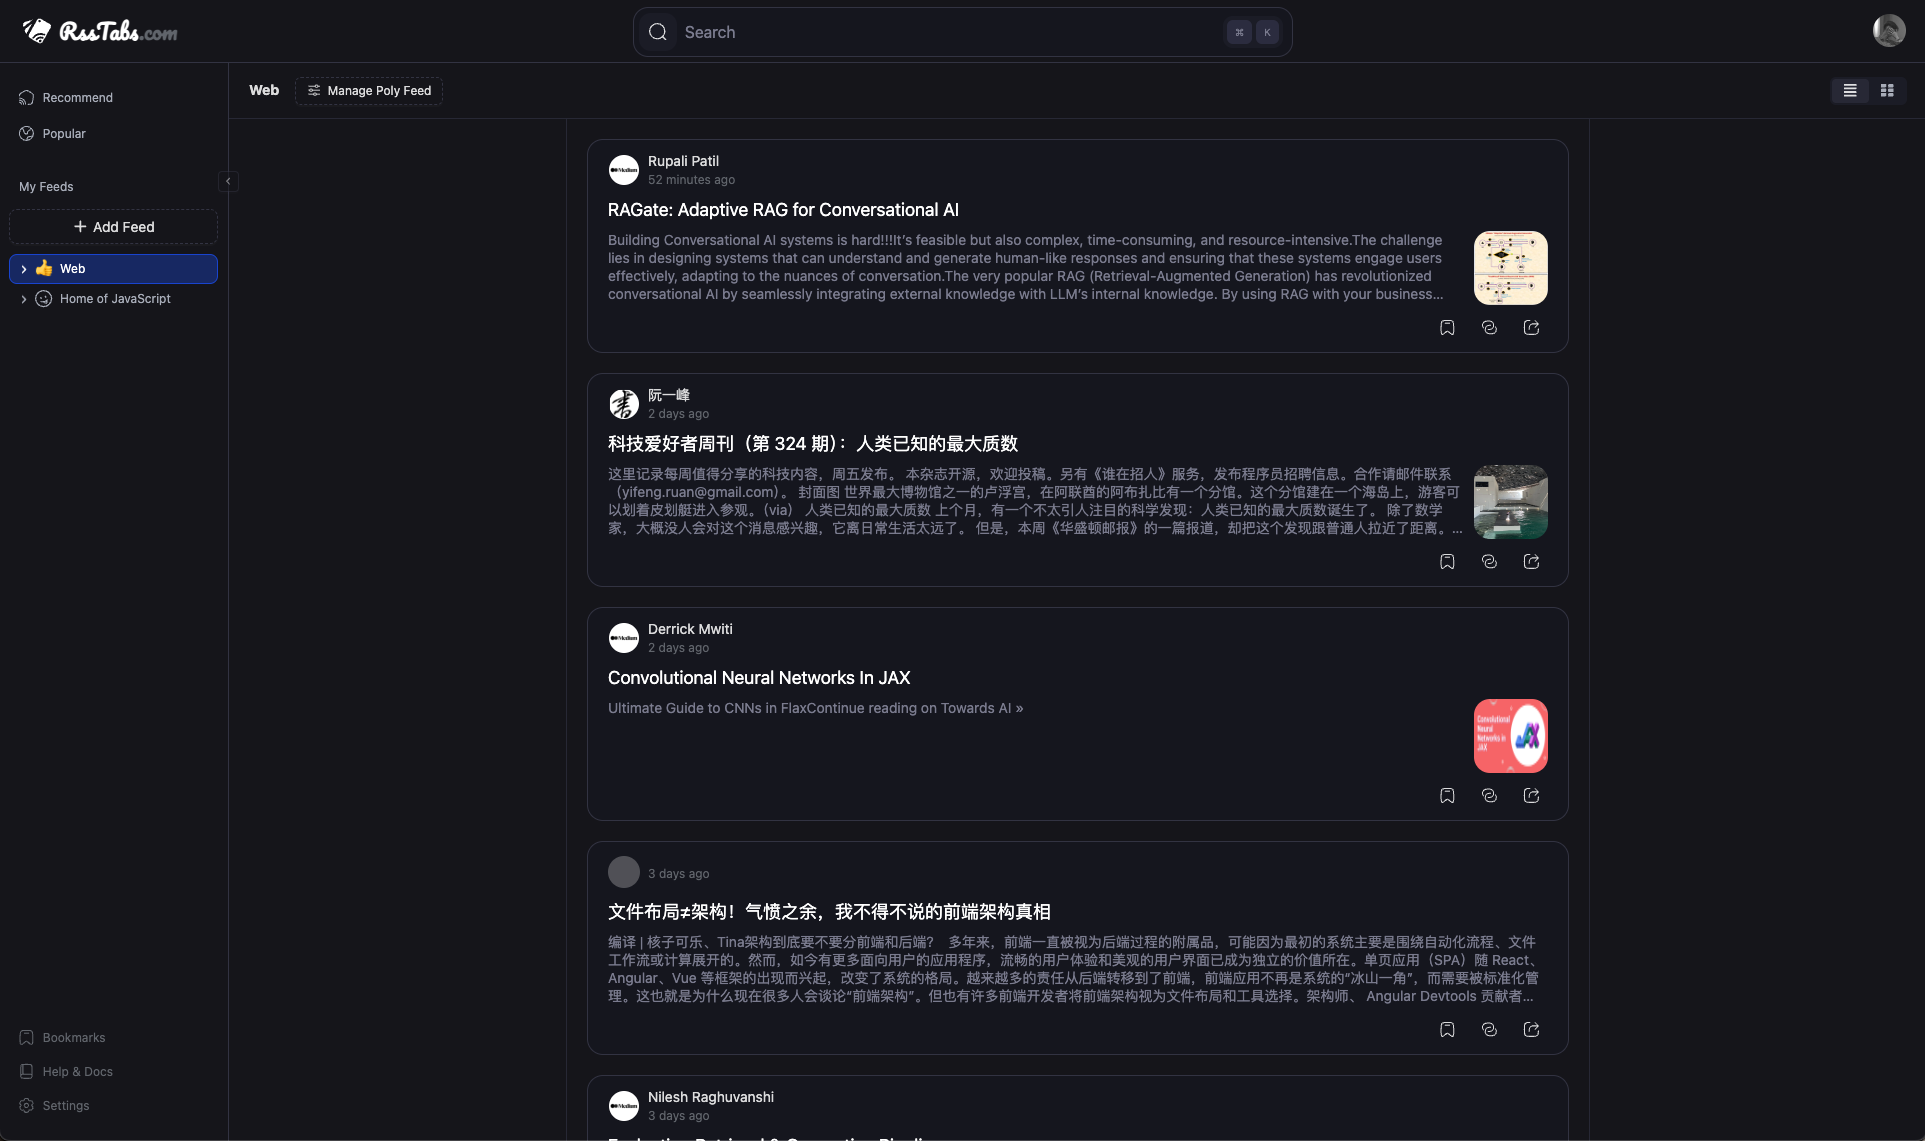Go to Popular section

[x=64, y=134]
